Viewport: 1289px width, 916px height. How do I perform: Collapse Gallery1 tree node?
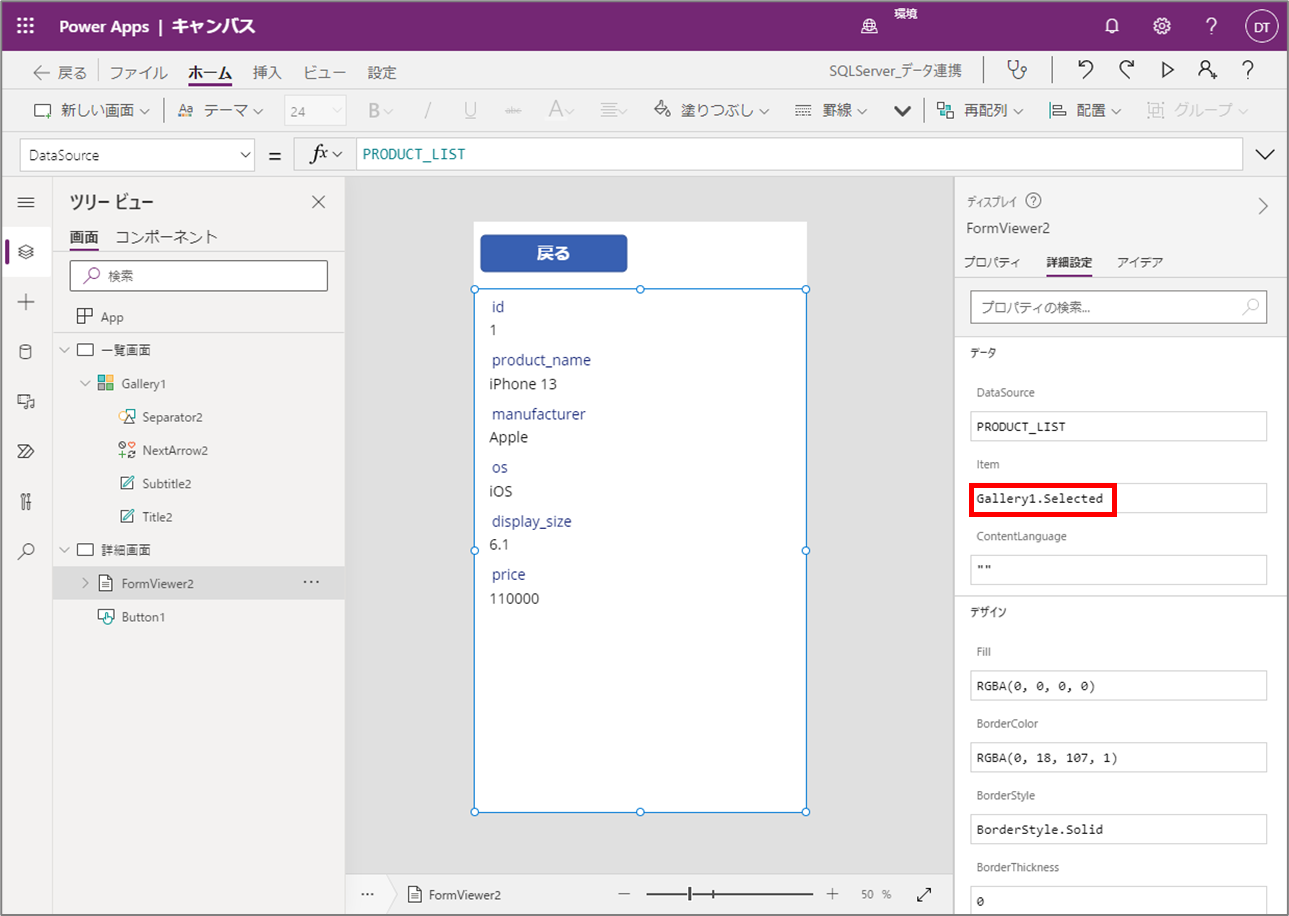[x=85, y=384]
